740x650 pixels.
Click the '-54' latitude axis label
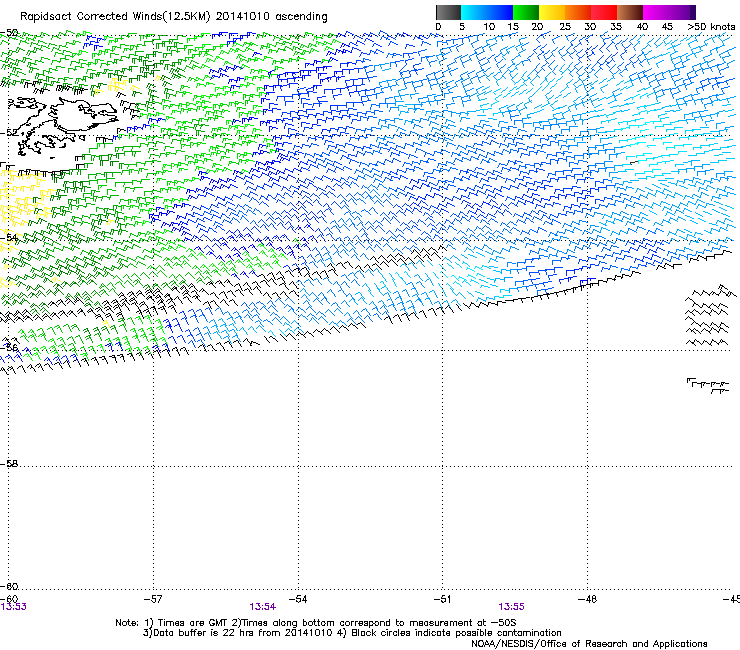pos(9,237)
